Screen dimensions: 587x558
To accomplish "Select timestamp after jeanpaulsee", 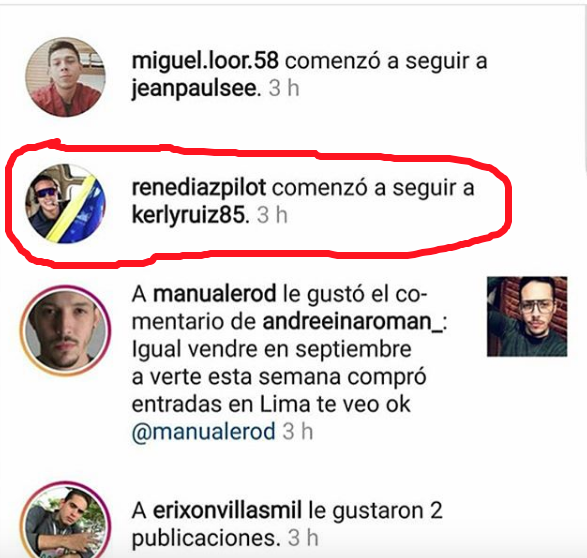I will click(x=284, y=89).
